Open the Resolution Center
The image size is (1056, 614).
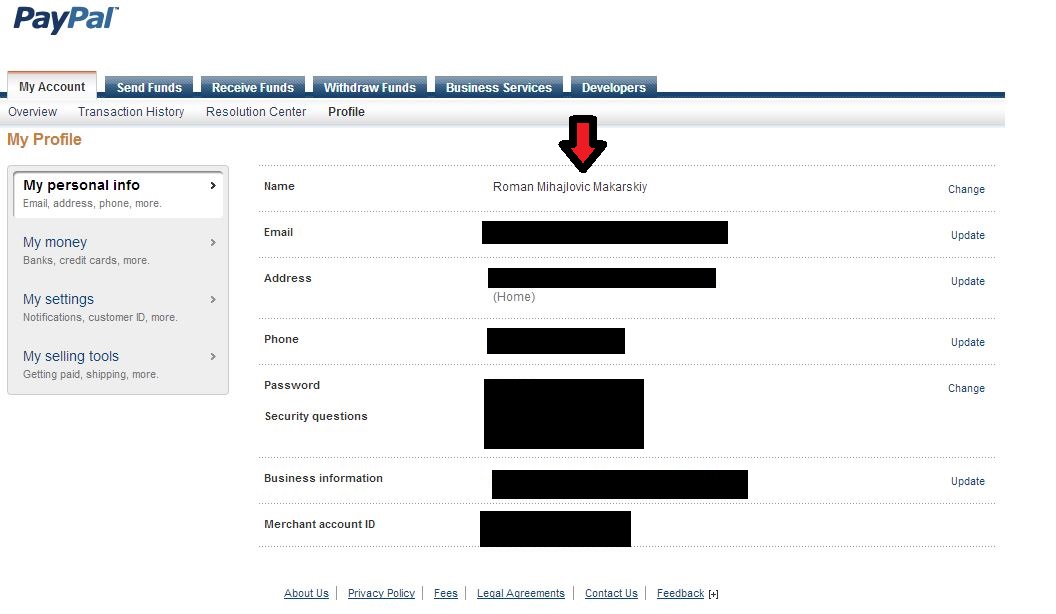click(256, 112)
